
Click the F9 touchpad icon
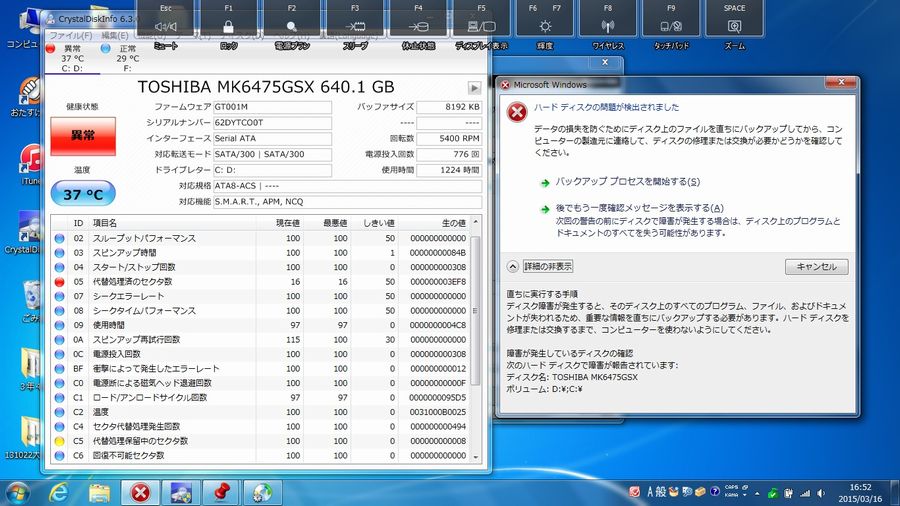click(x=670, y=26)
